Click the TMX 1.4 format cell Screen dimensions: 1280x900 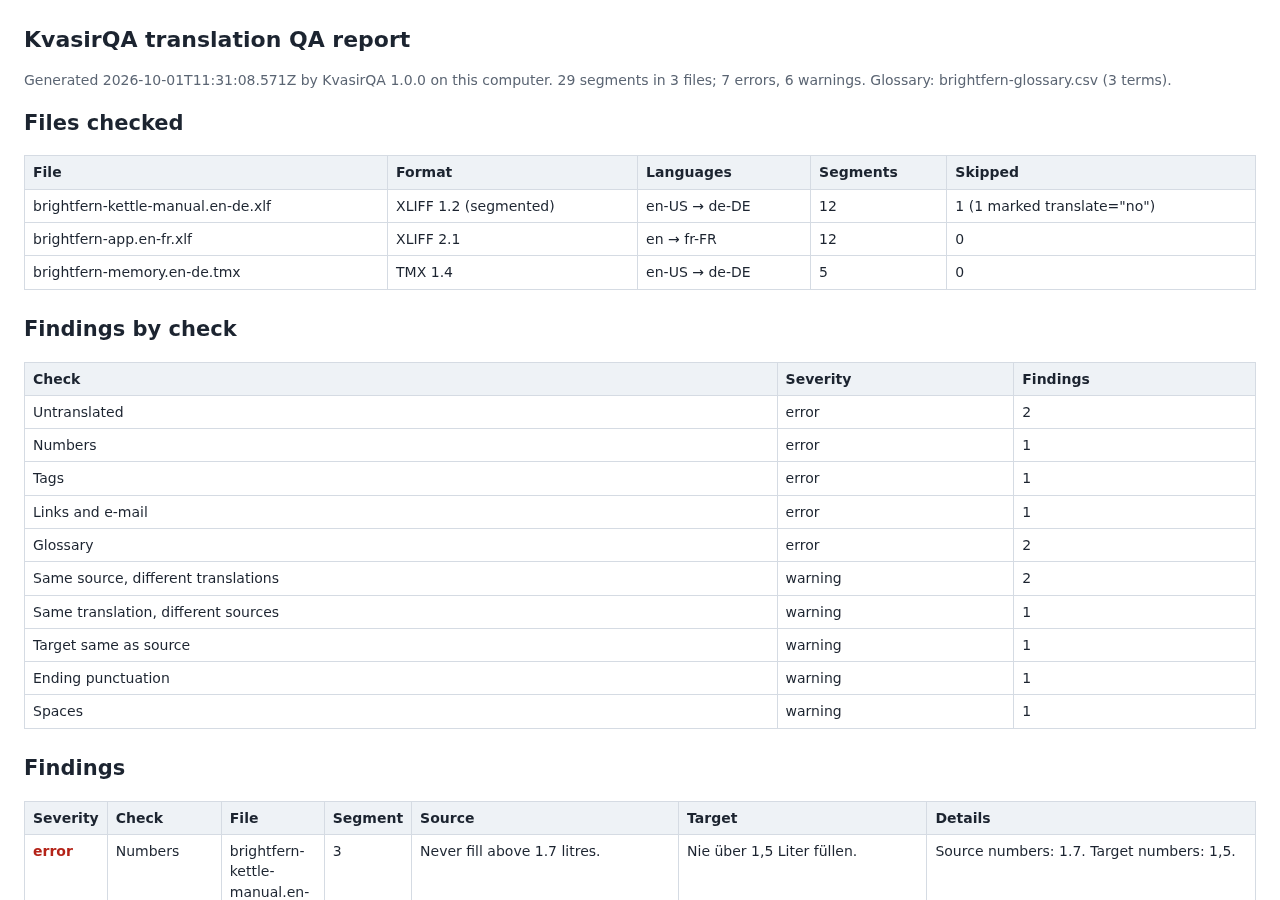[x=512, y=272]
